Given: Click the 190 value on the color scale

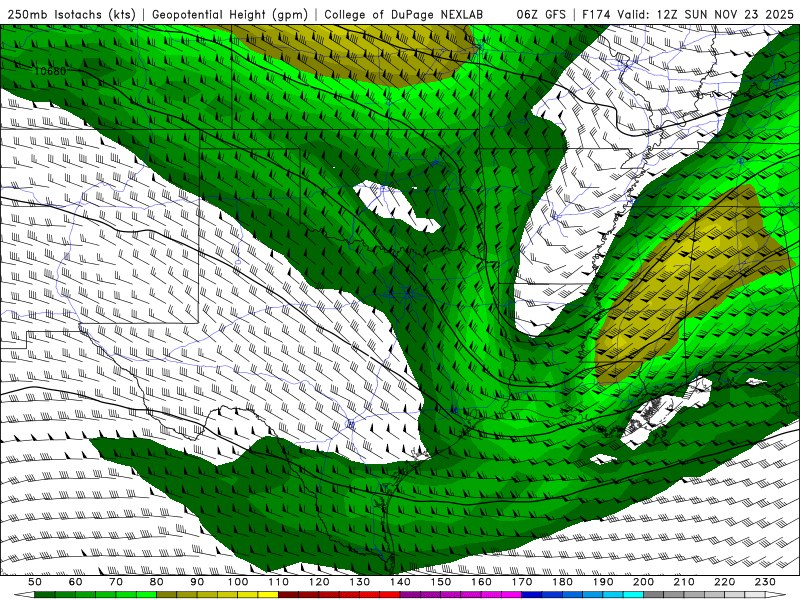Looking at the screenshot, I should coord(603,582).
